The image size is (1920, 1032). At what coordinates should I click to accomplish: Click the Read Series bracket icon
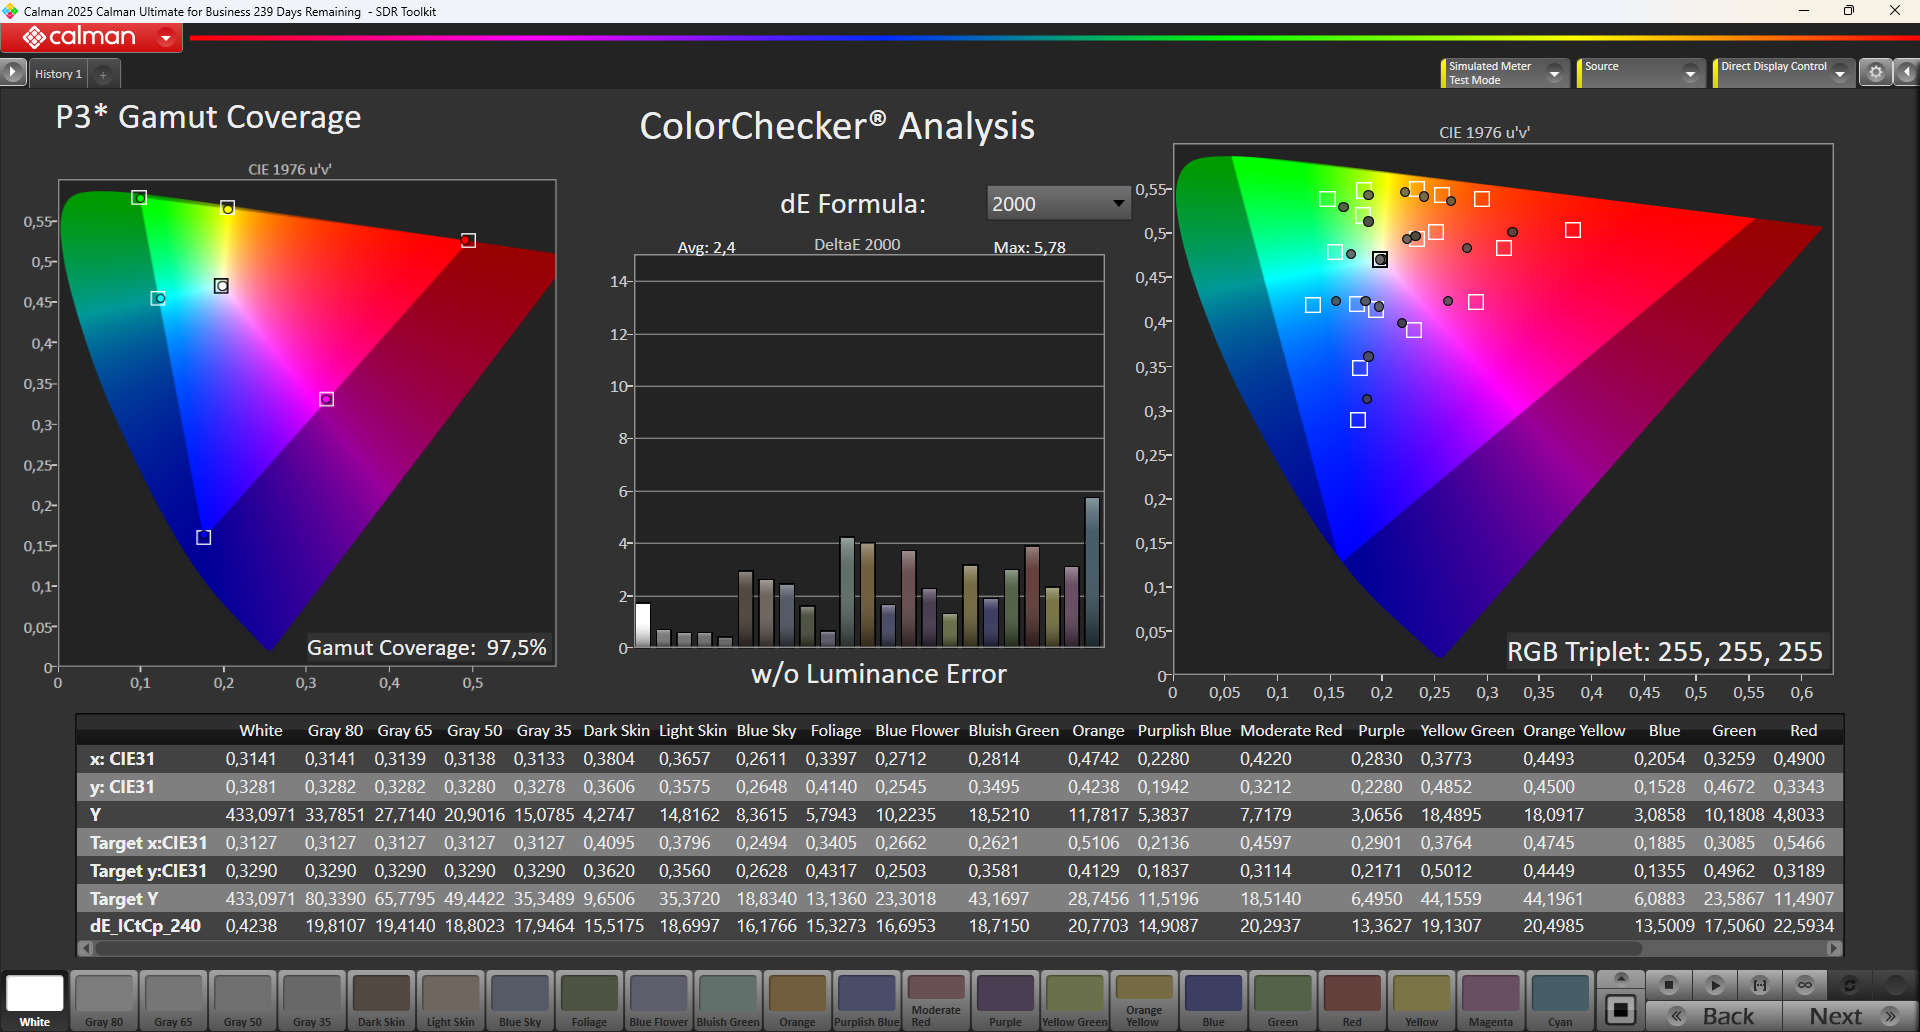click(x=1760, y=985)
